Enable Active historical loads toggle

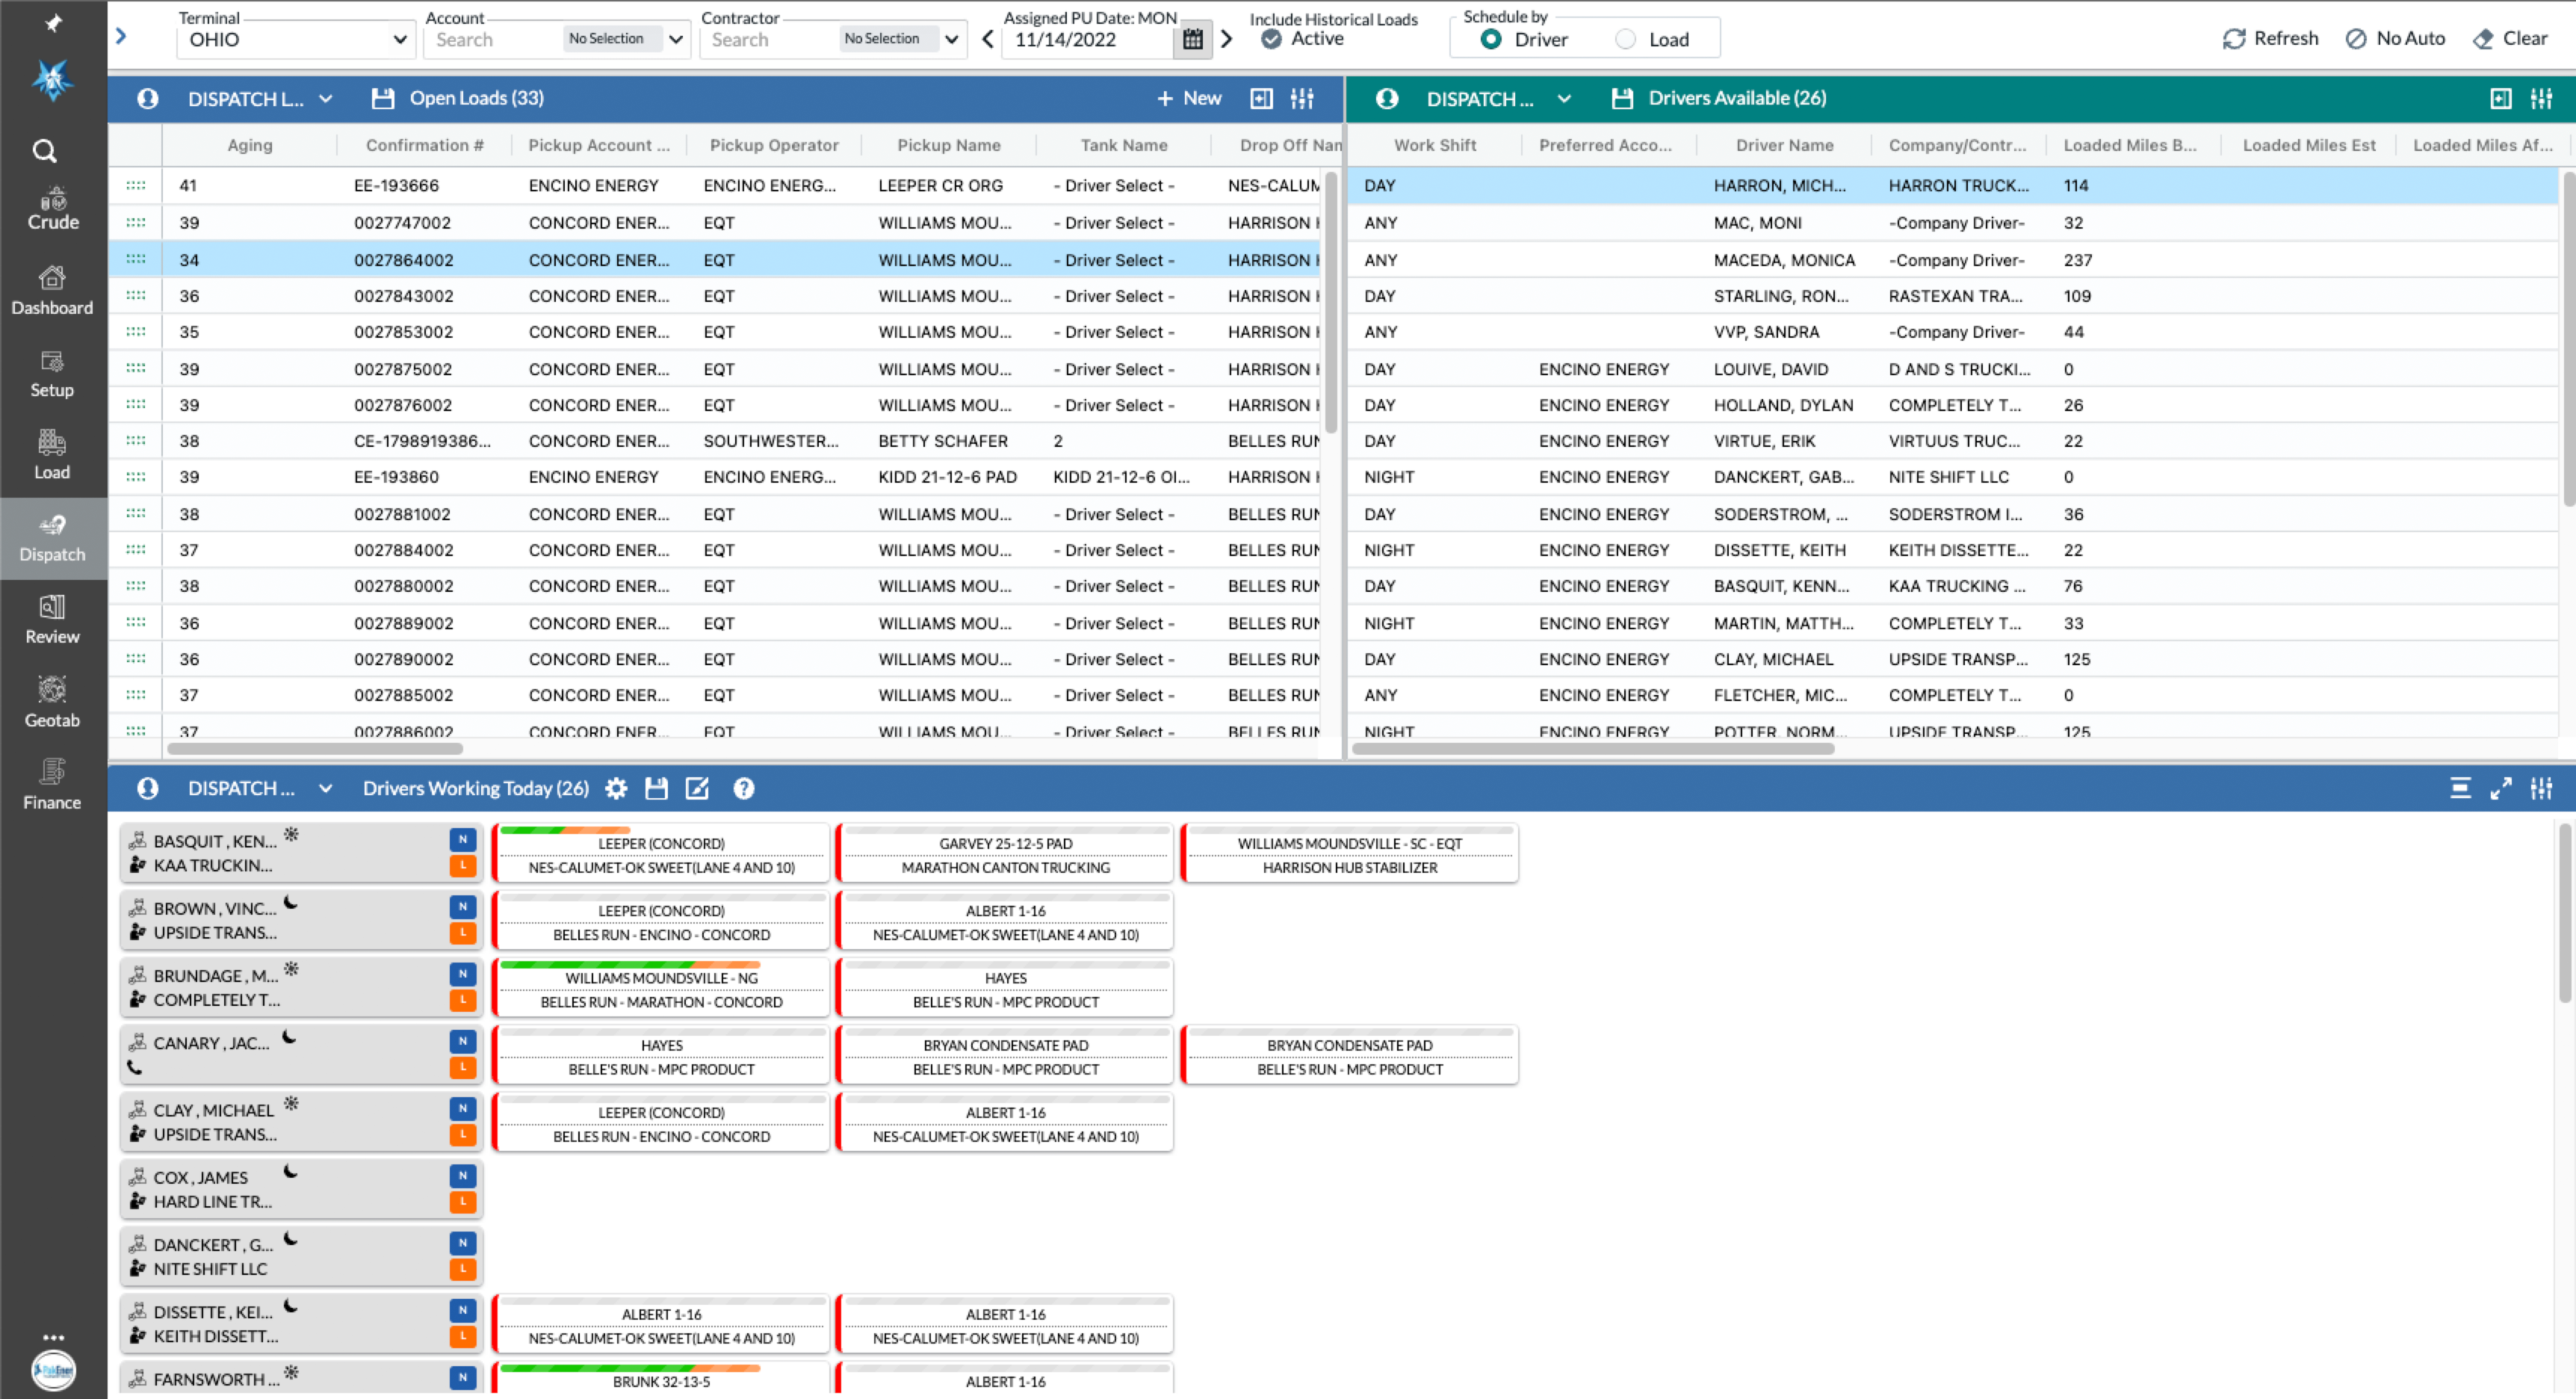coord(1271,39)
